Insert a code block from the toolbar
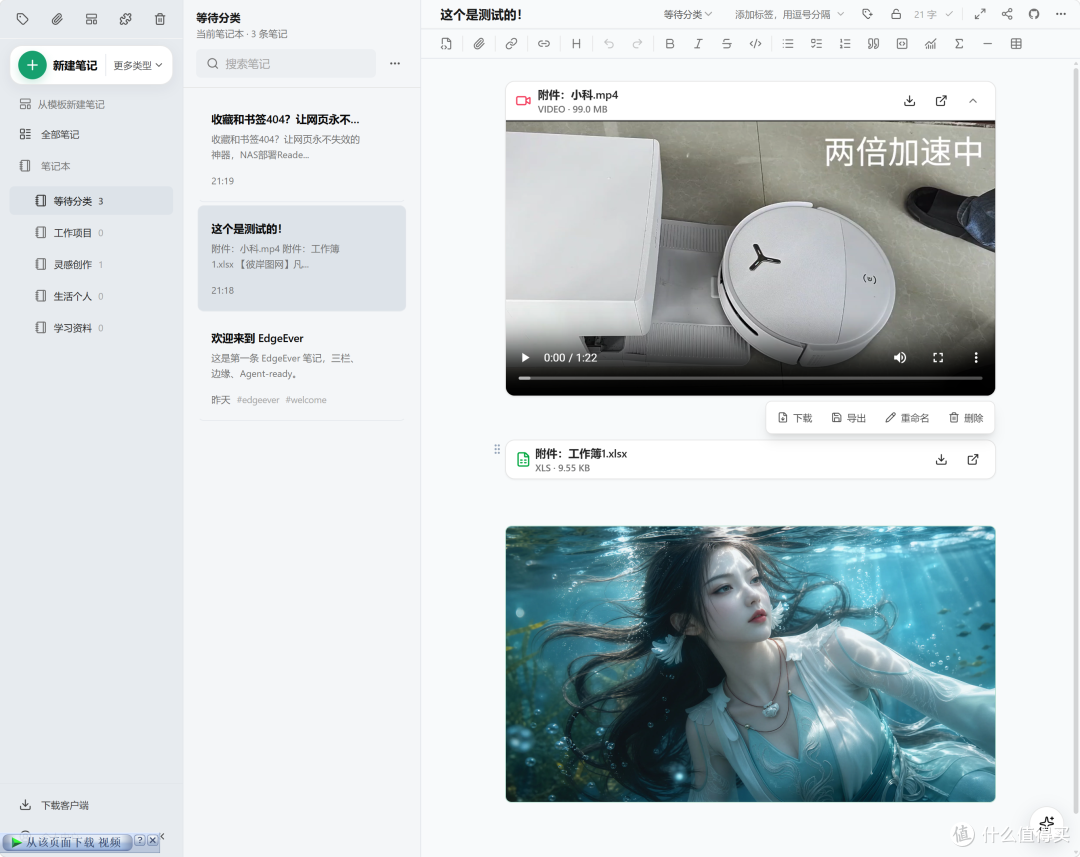 902,44
